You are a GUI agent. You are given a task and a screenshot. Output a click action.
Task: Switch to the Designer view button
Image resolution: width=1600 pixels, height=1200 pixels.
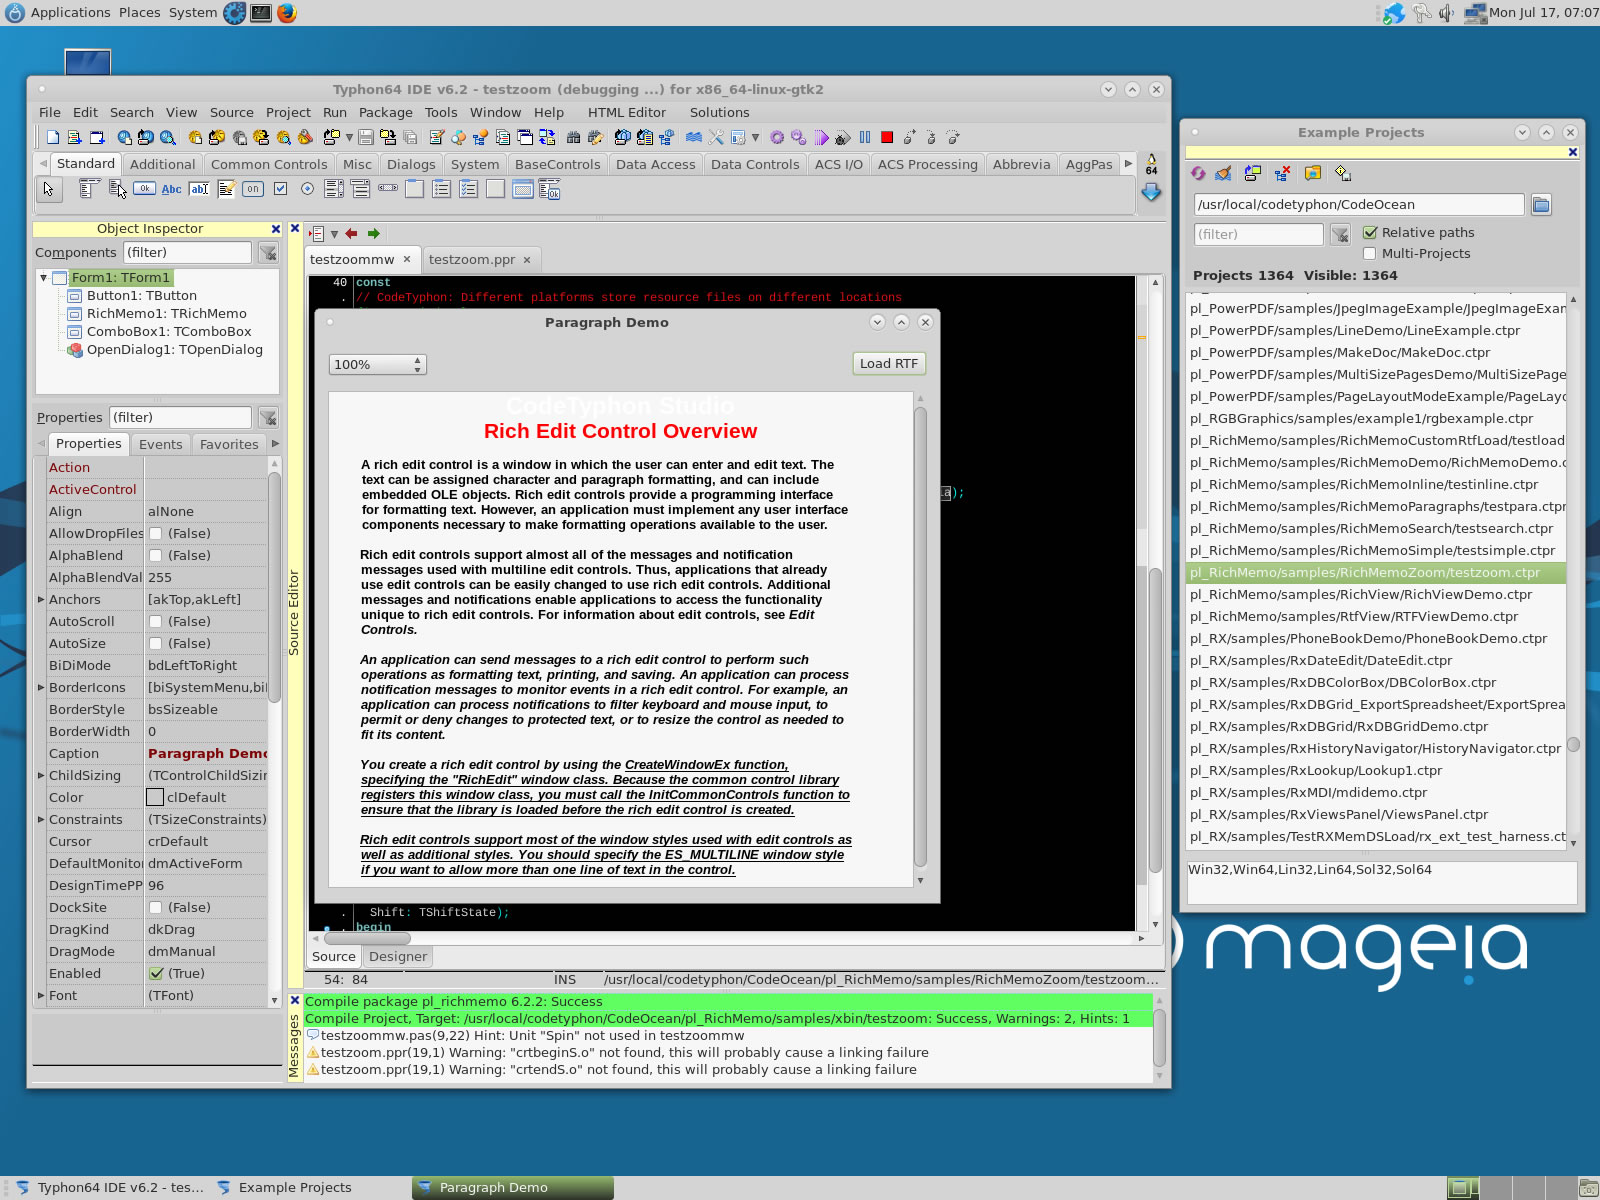pyautogui.click(x=398, y=956)
